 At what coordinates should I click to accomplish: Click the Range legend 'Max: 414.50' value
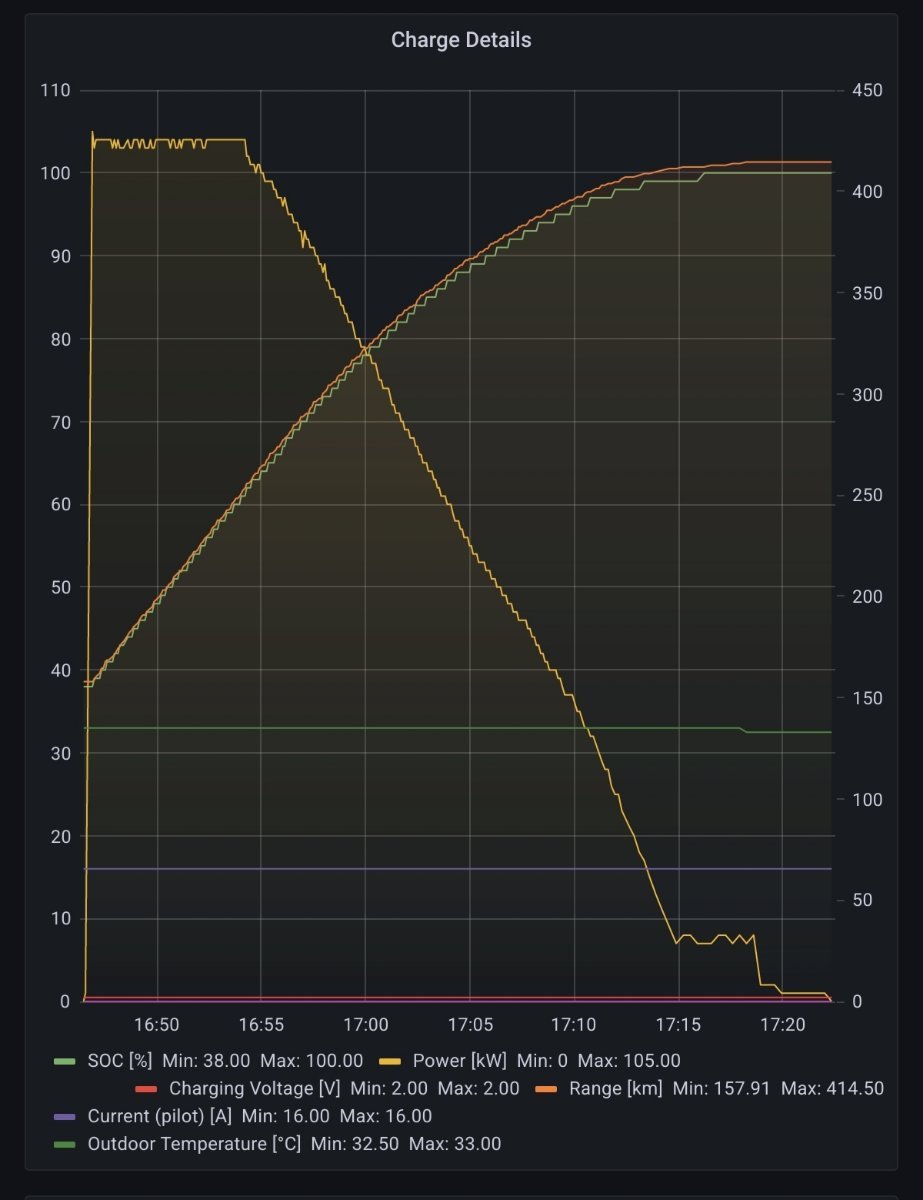point(832,1089)
